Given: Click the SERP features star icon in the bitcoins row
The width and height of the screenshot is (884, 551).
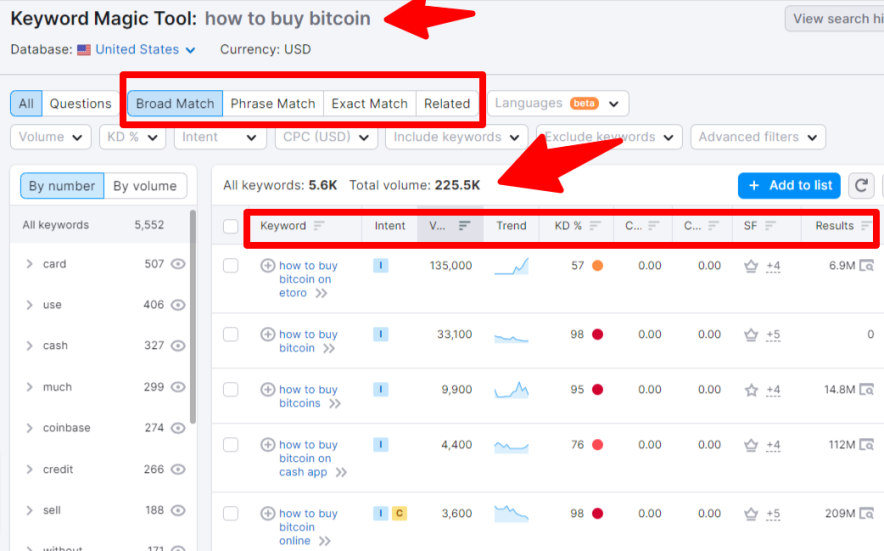Looking at the screenshot, I should (x=751, y=390).
